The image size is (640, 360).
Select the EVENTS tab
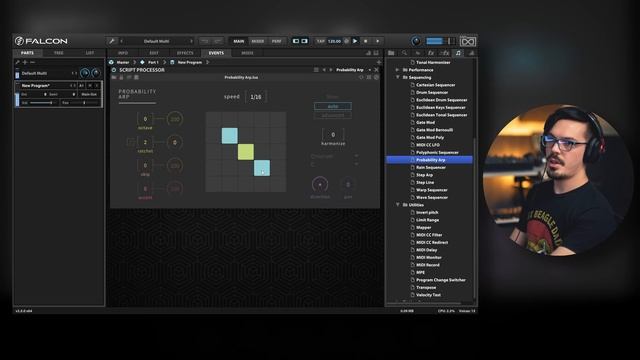click(x=216, y=53)
